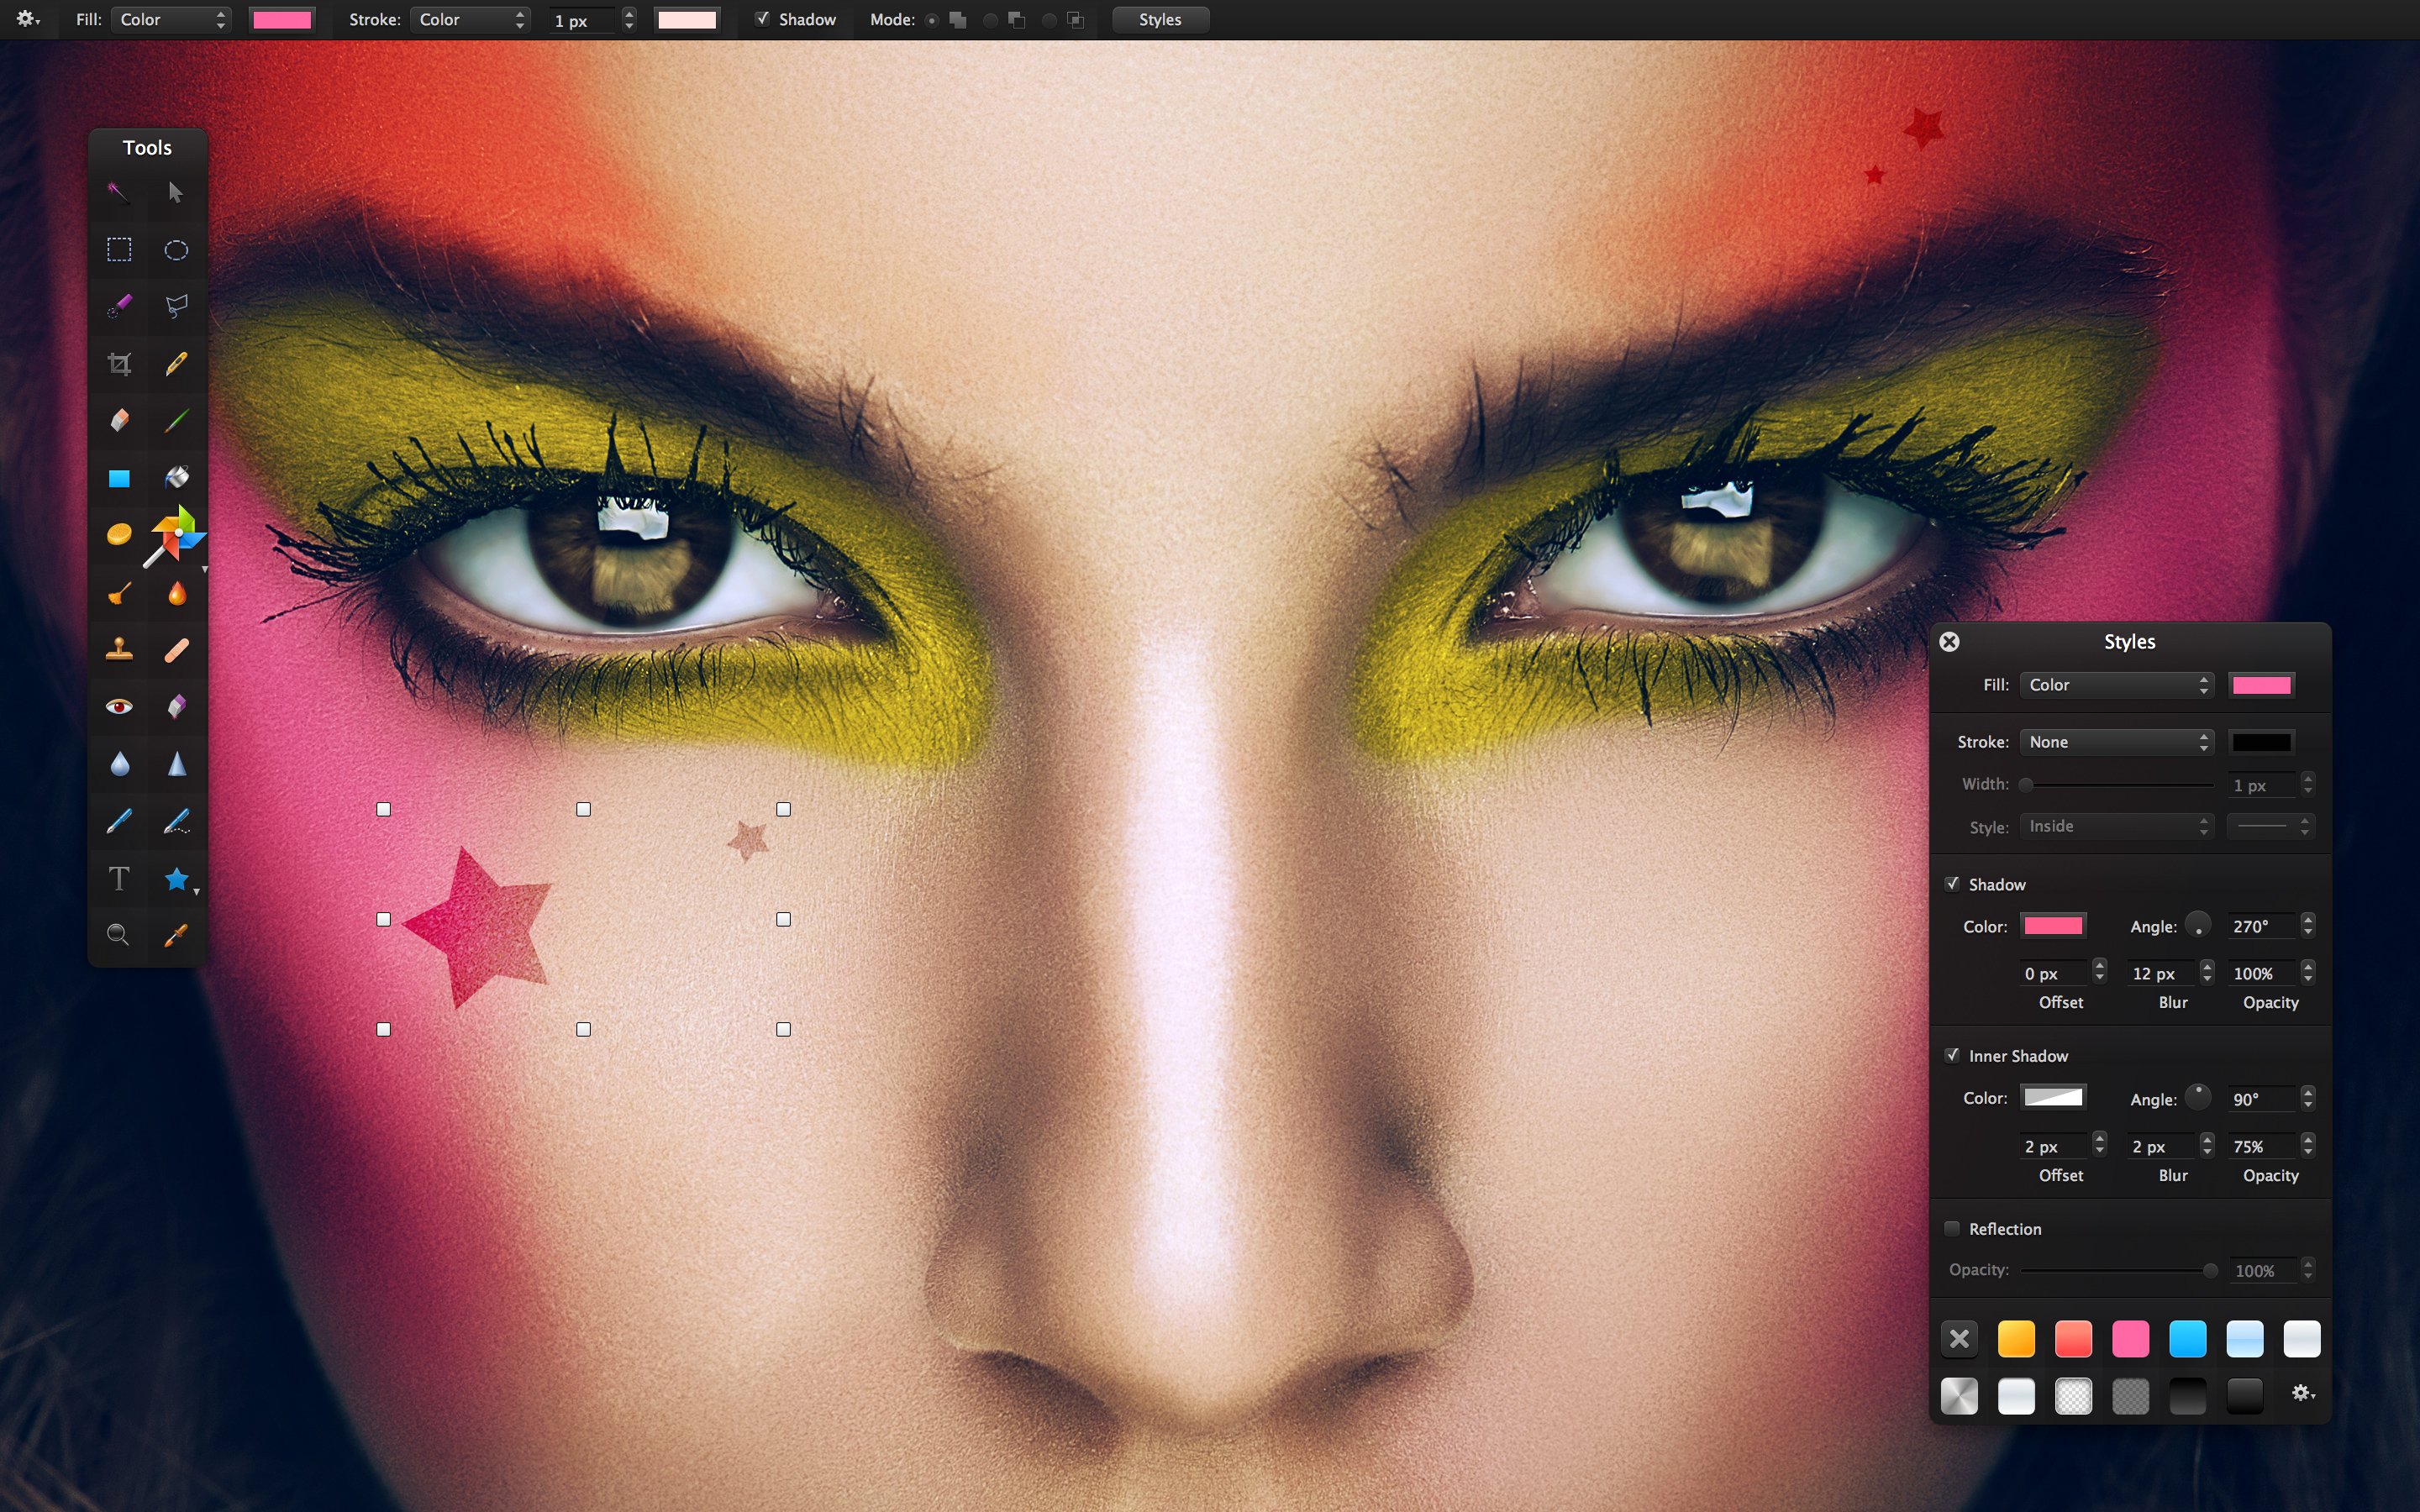Enable the Reflection checkbox
Image resolution: width=2420 pixels, height=1512 pixels.
click(x=1952, y=1229)
